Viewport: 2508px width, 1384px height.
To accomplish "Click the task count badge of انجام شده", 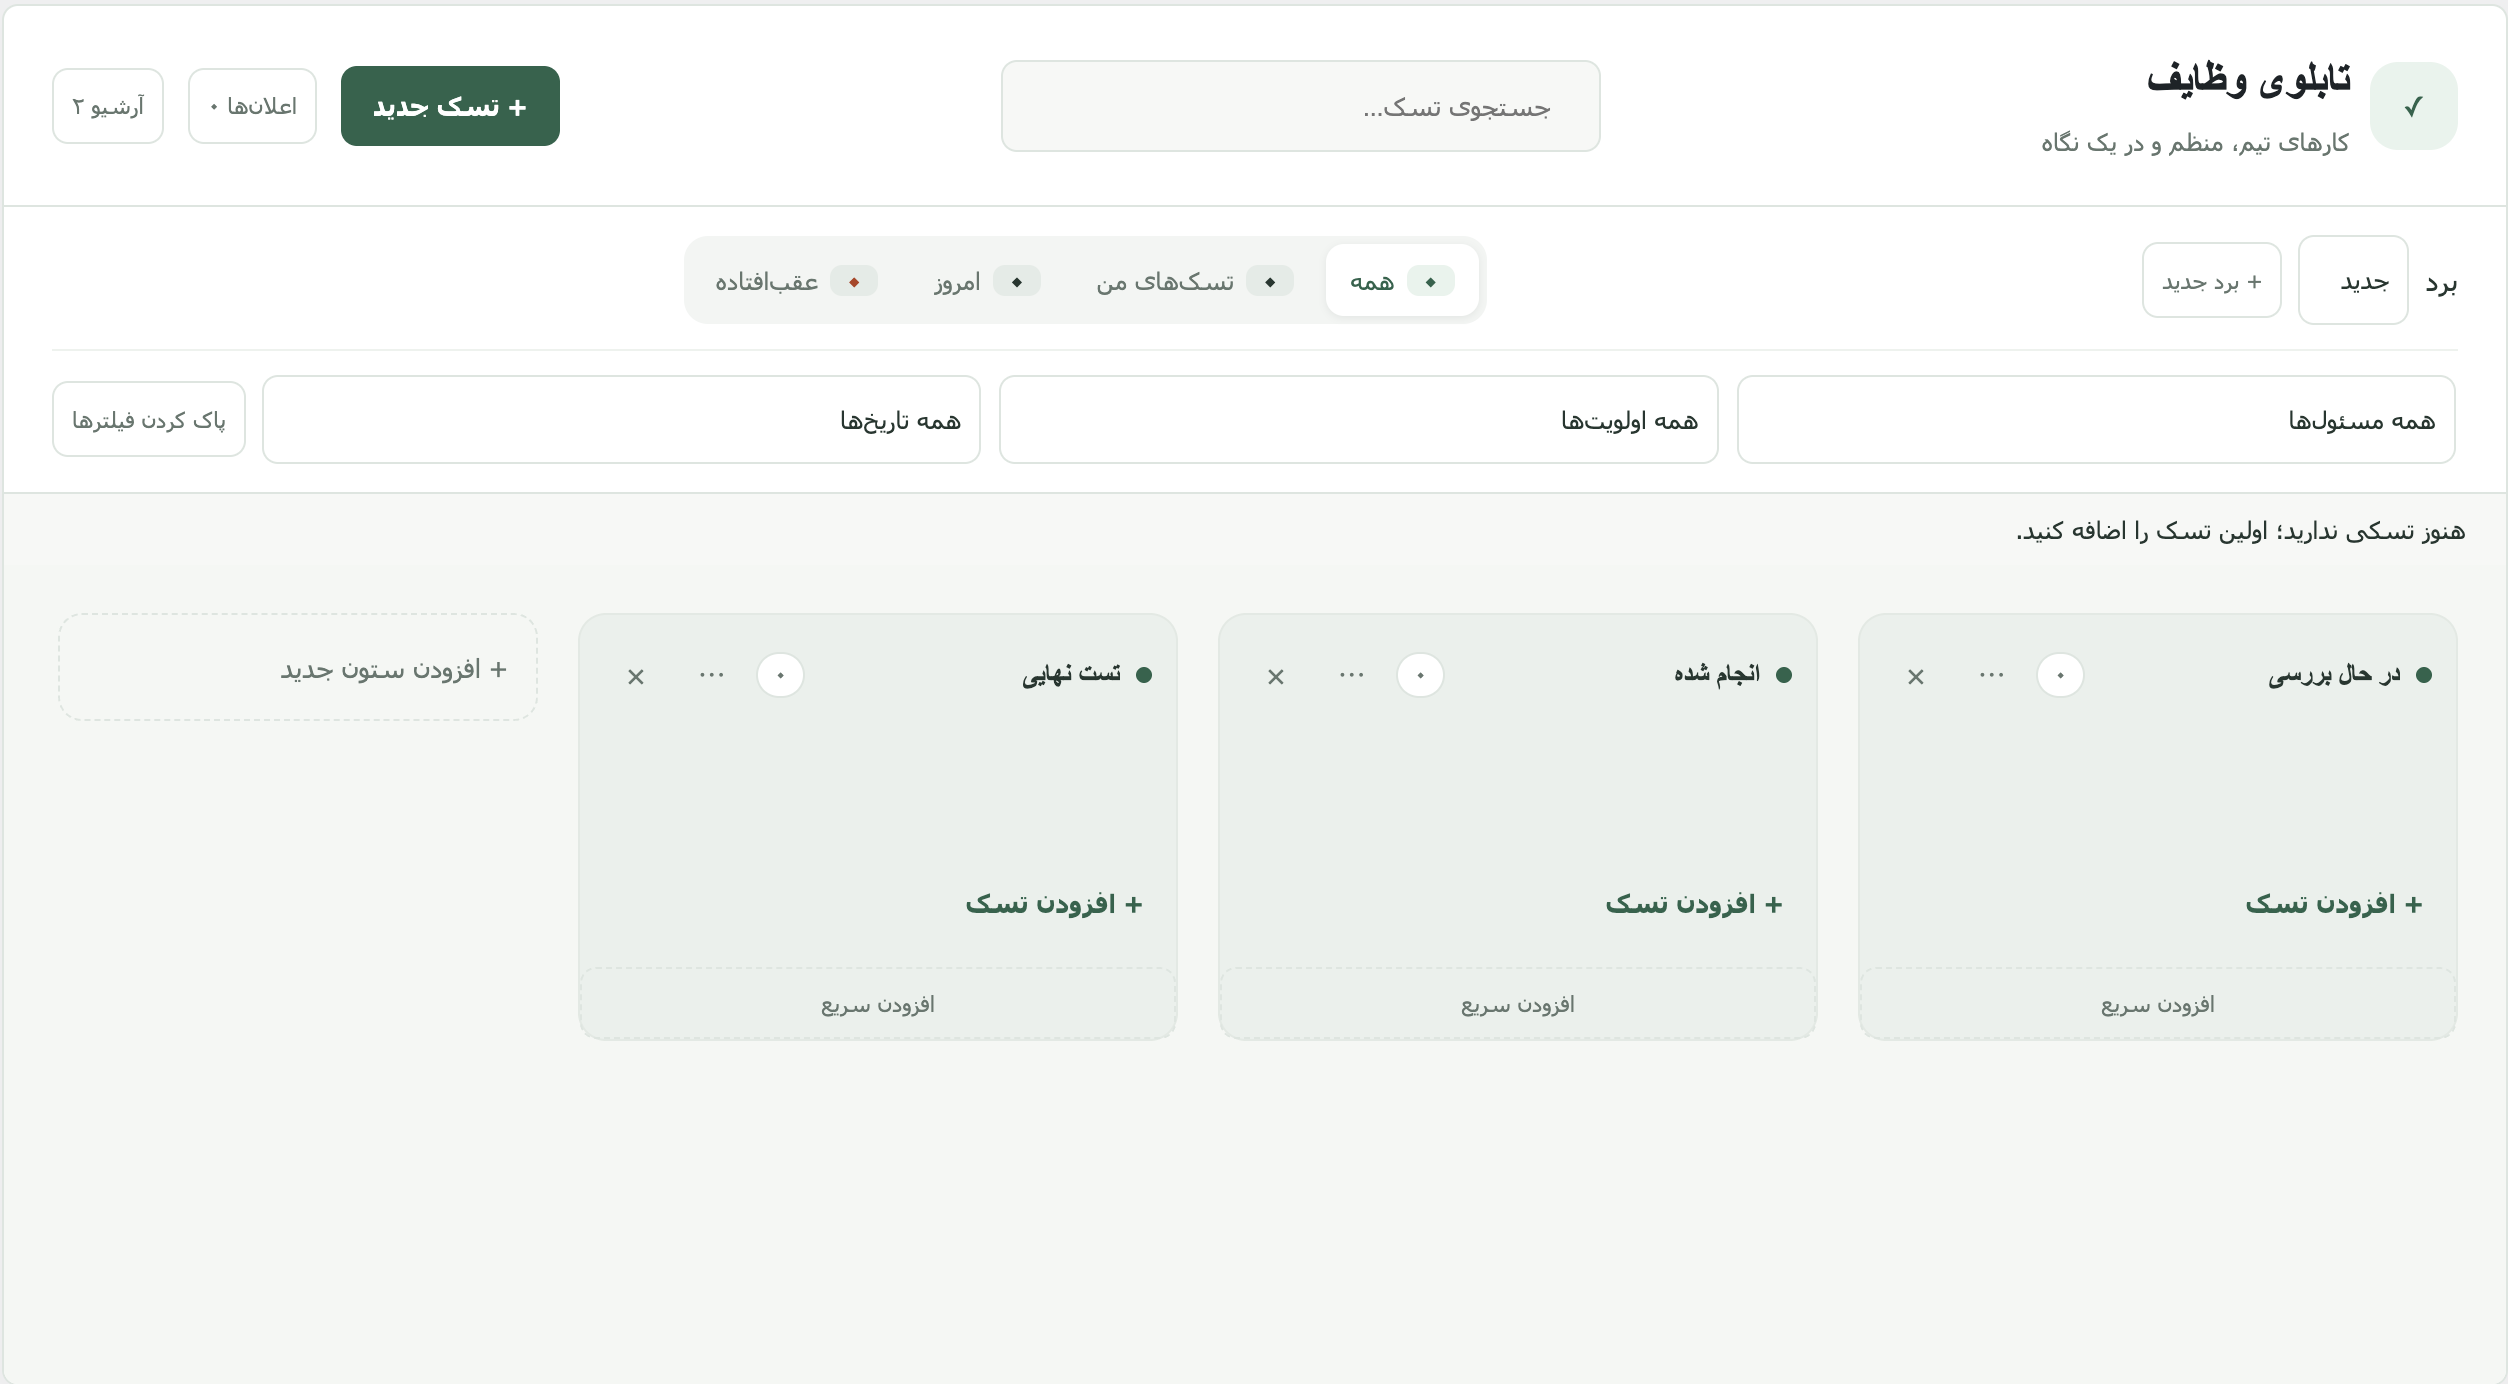I will pyautogui.click(x=1420, y=675).
